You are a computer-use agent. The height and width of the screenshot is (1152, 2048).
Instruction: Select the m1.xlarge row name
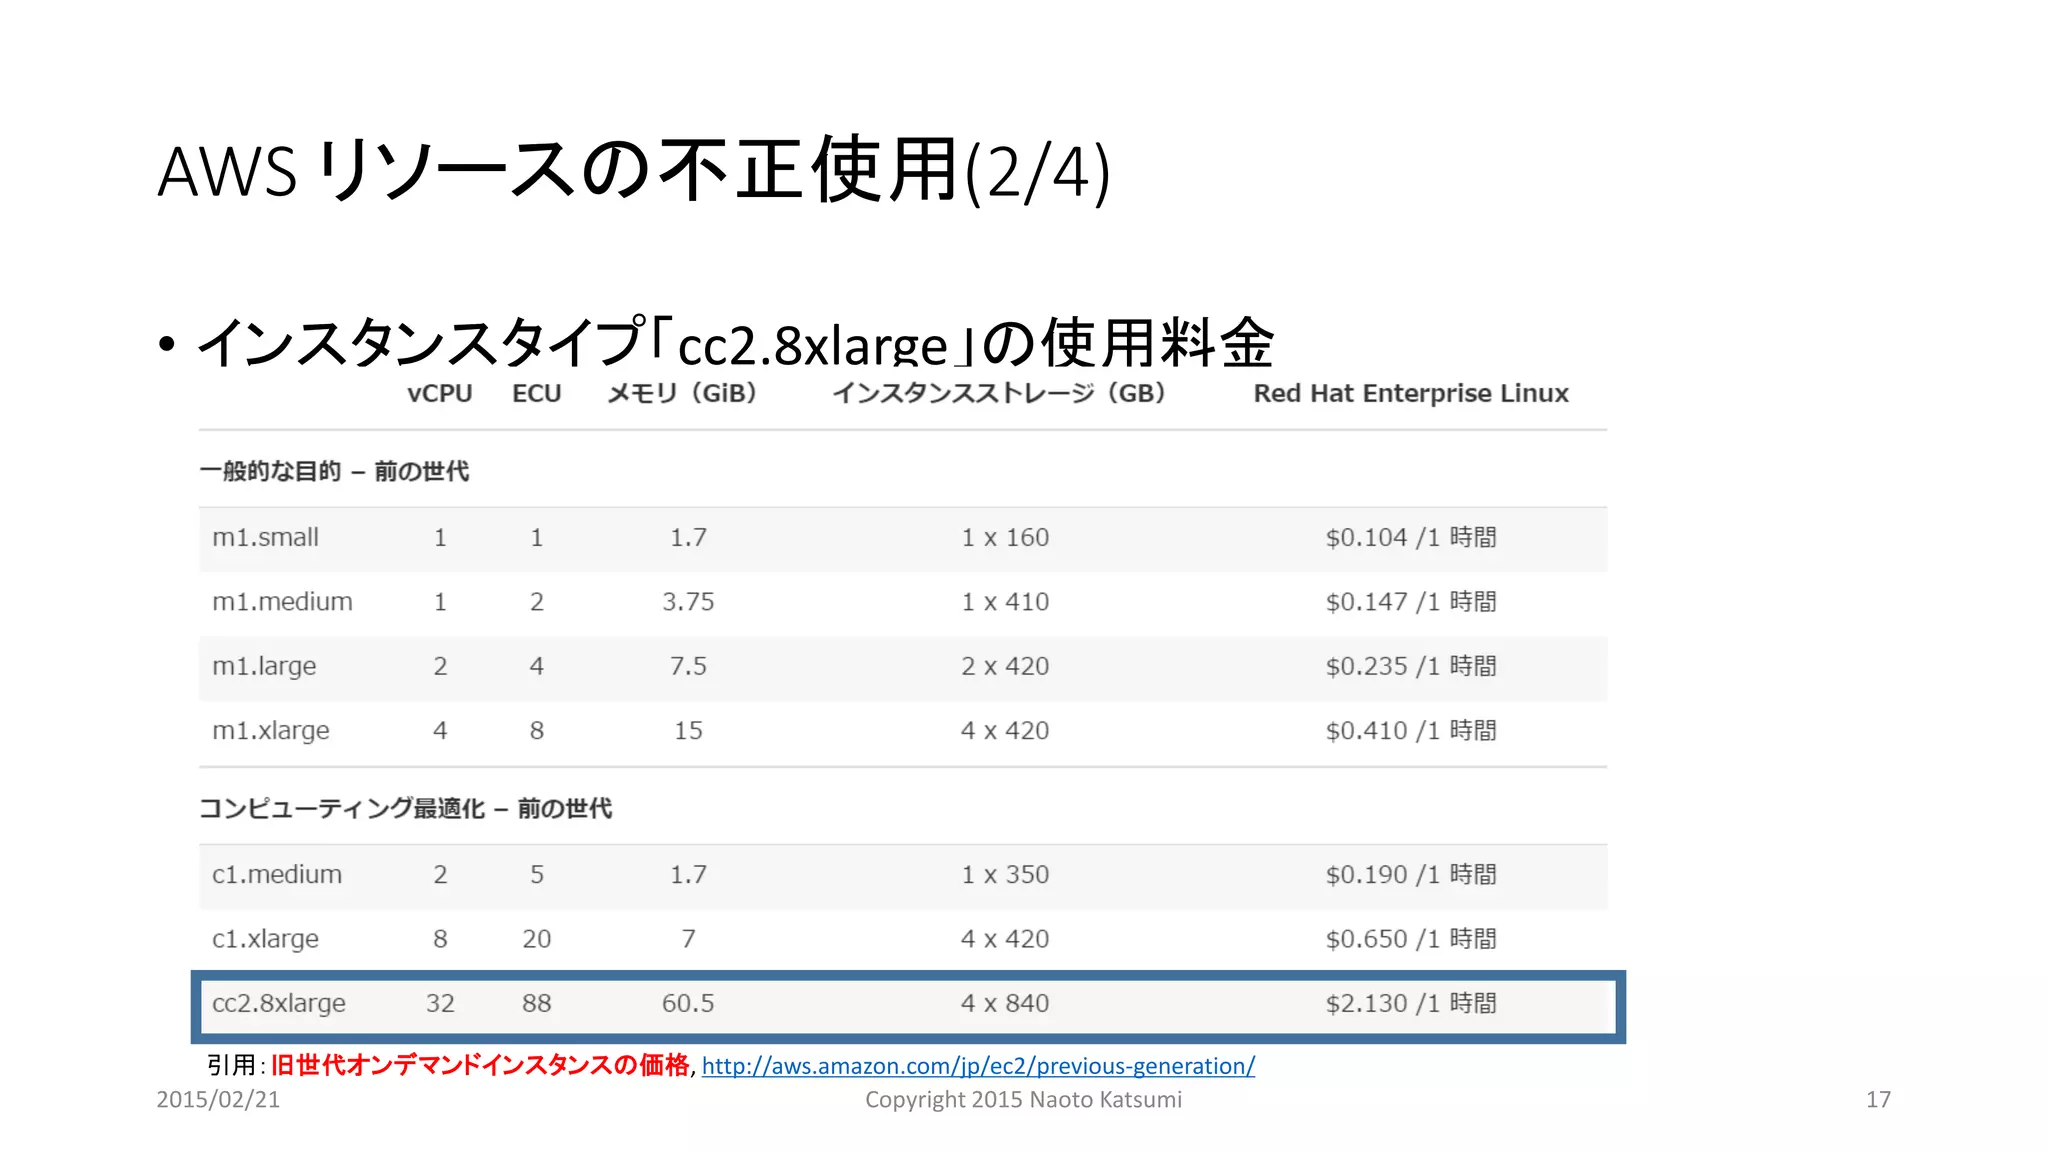(271, 731)
